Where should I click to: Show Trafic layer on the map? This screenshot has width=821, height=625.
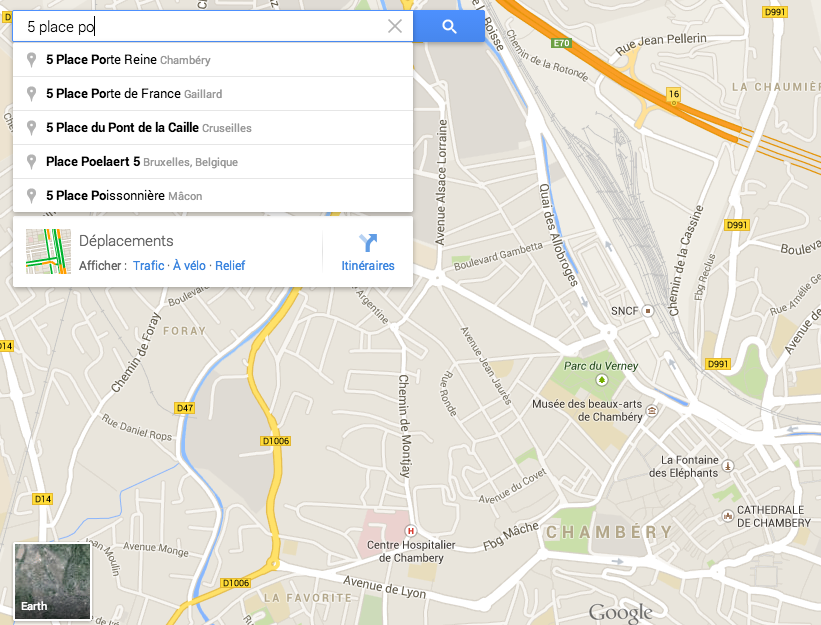tap(149, 266)
